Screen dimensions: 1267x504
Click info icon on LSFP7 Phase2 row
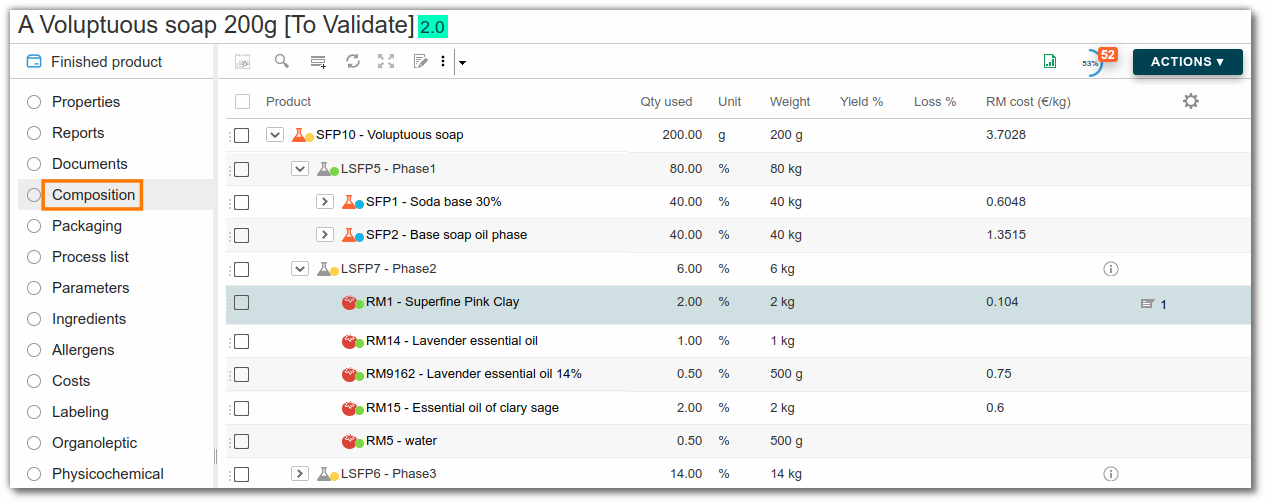pos(1110,269)
